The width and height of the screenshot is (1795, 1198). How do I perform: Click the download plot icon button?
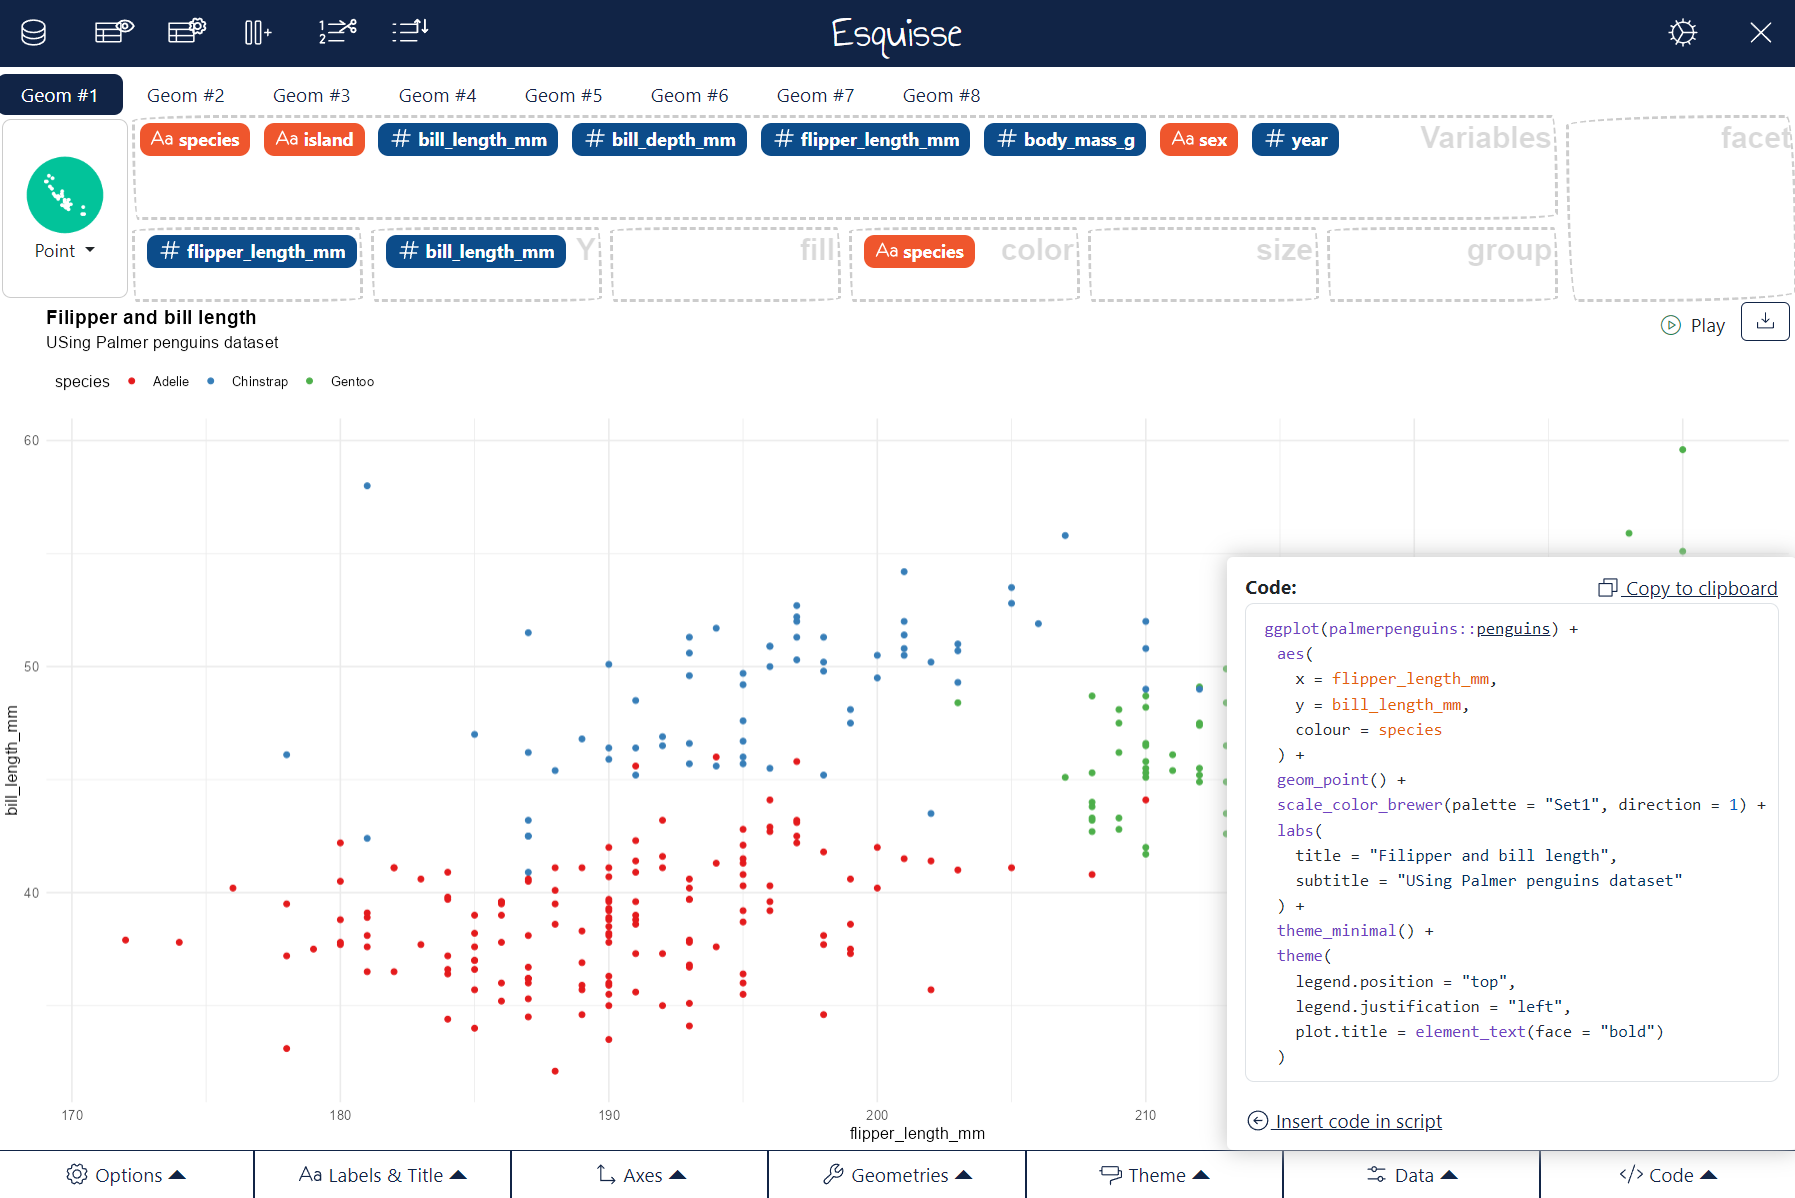[1765, 322]
